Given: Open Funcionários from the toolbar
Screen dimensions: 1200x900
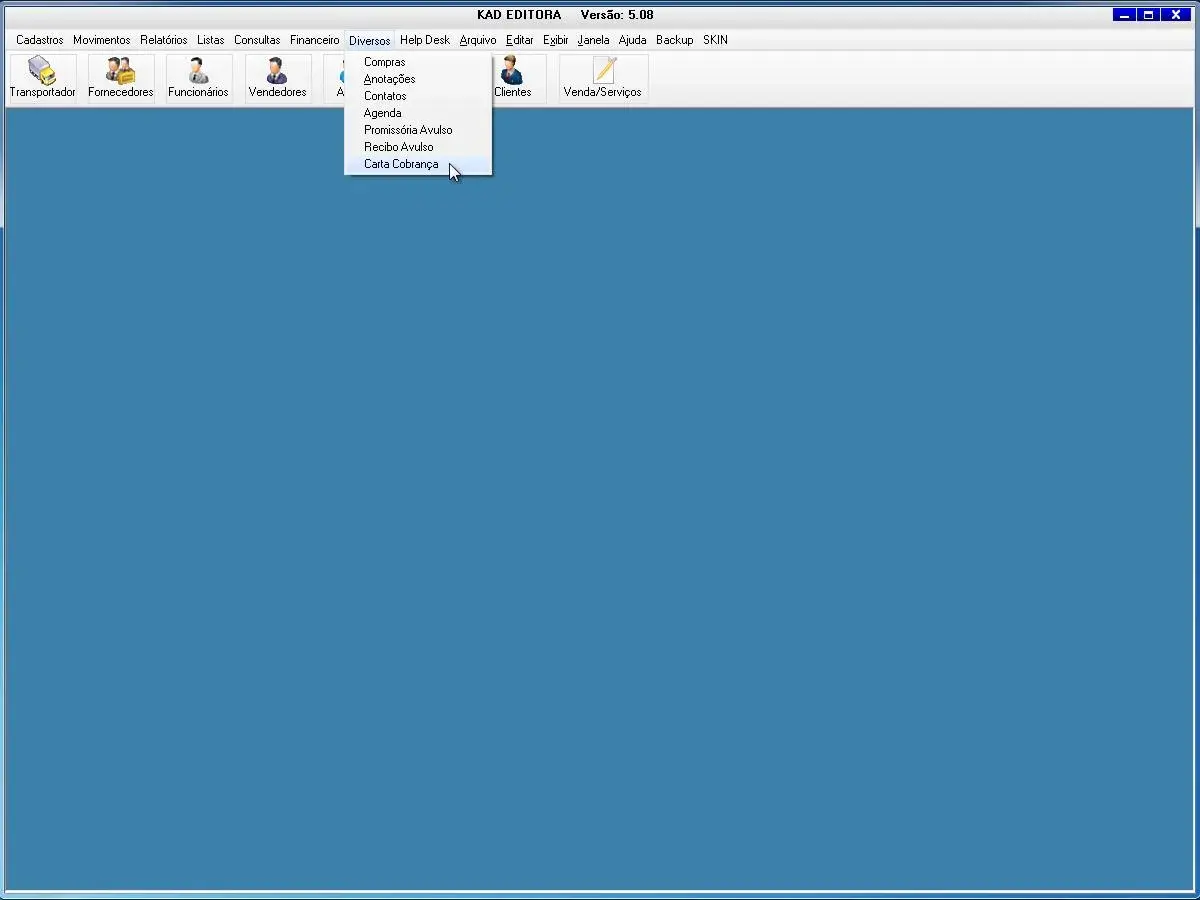Looking at the screenshot, I should coord(198,78).
